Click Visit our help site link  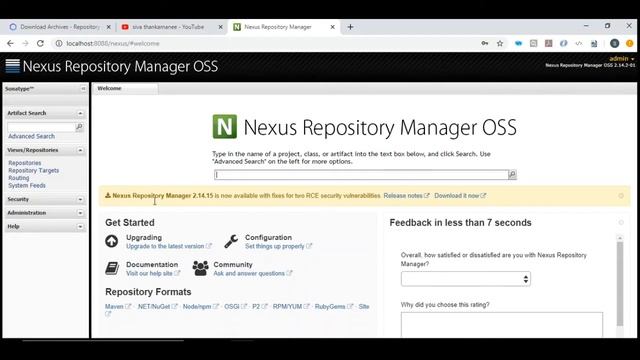153,273
